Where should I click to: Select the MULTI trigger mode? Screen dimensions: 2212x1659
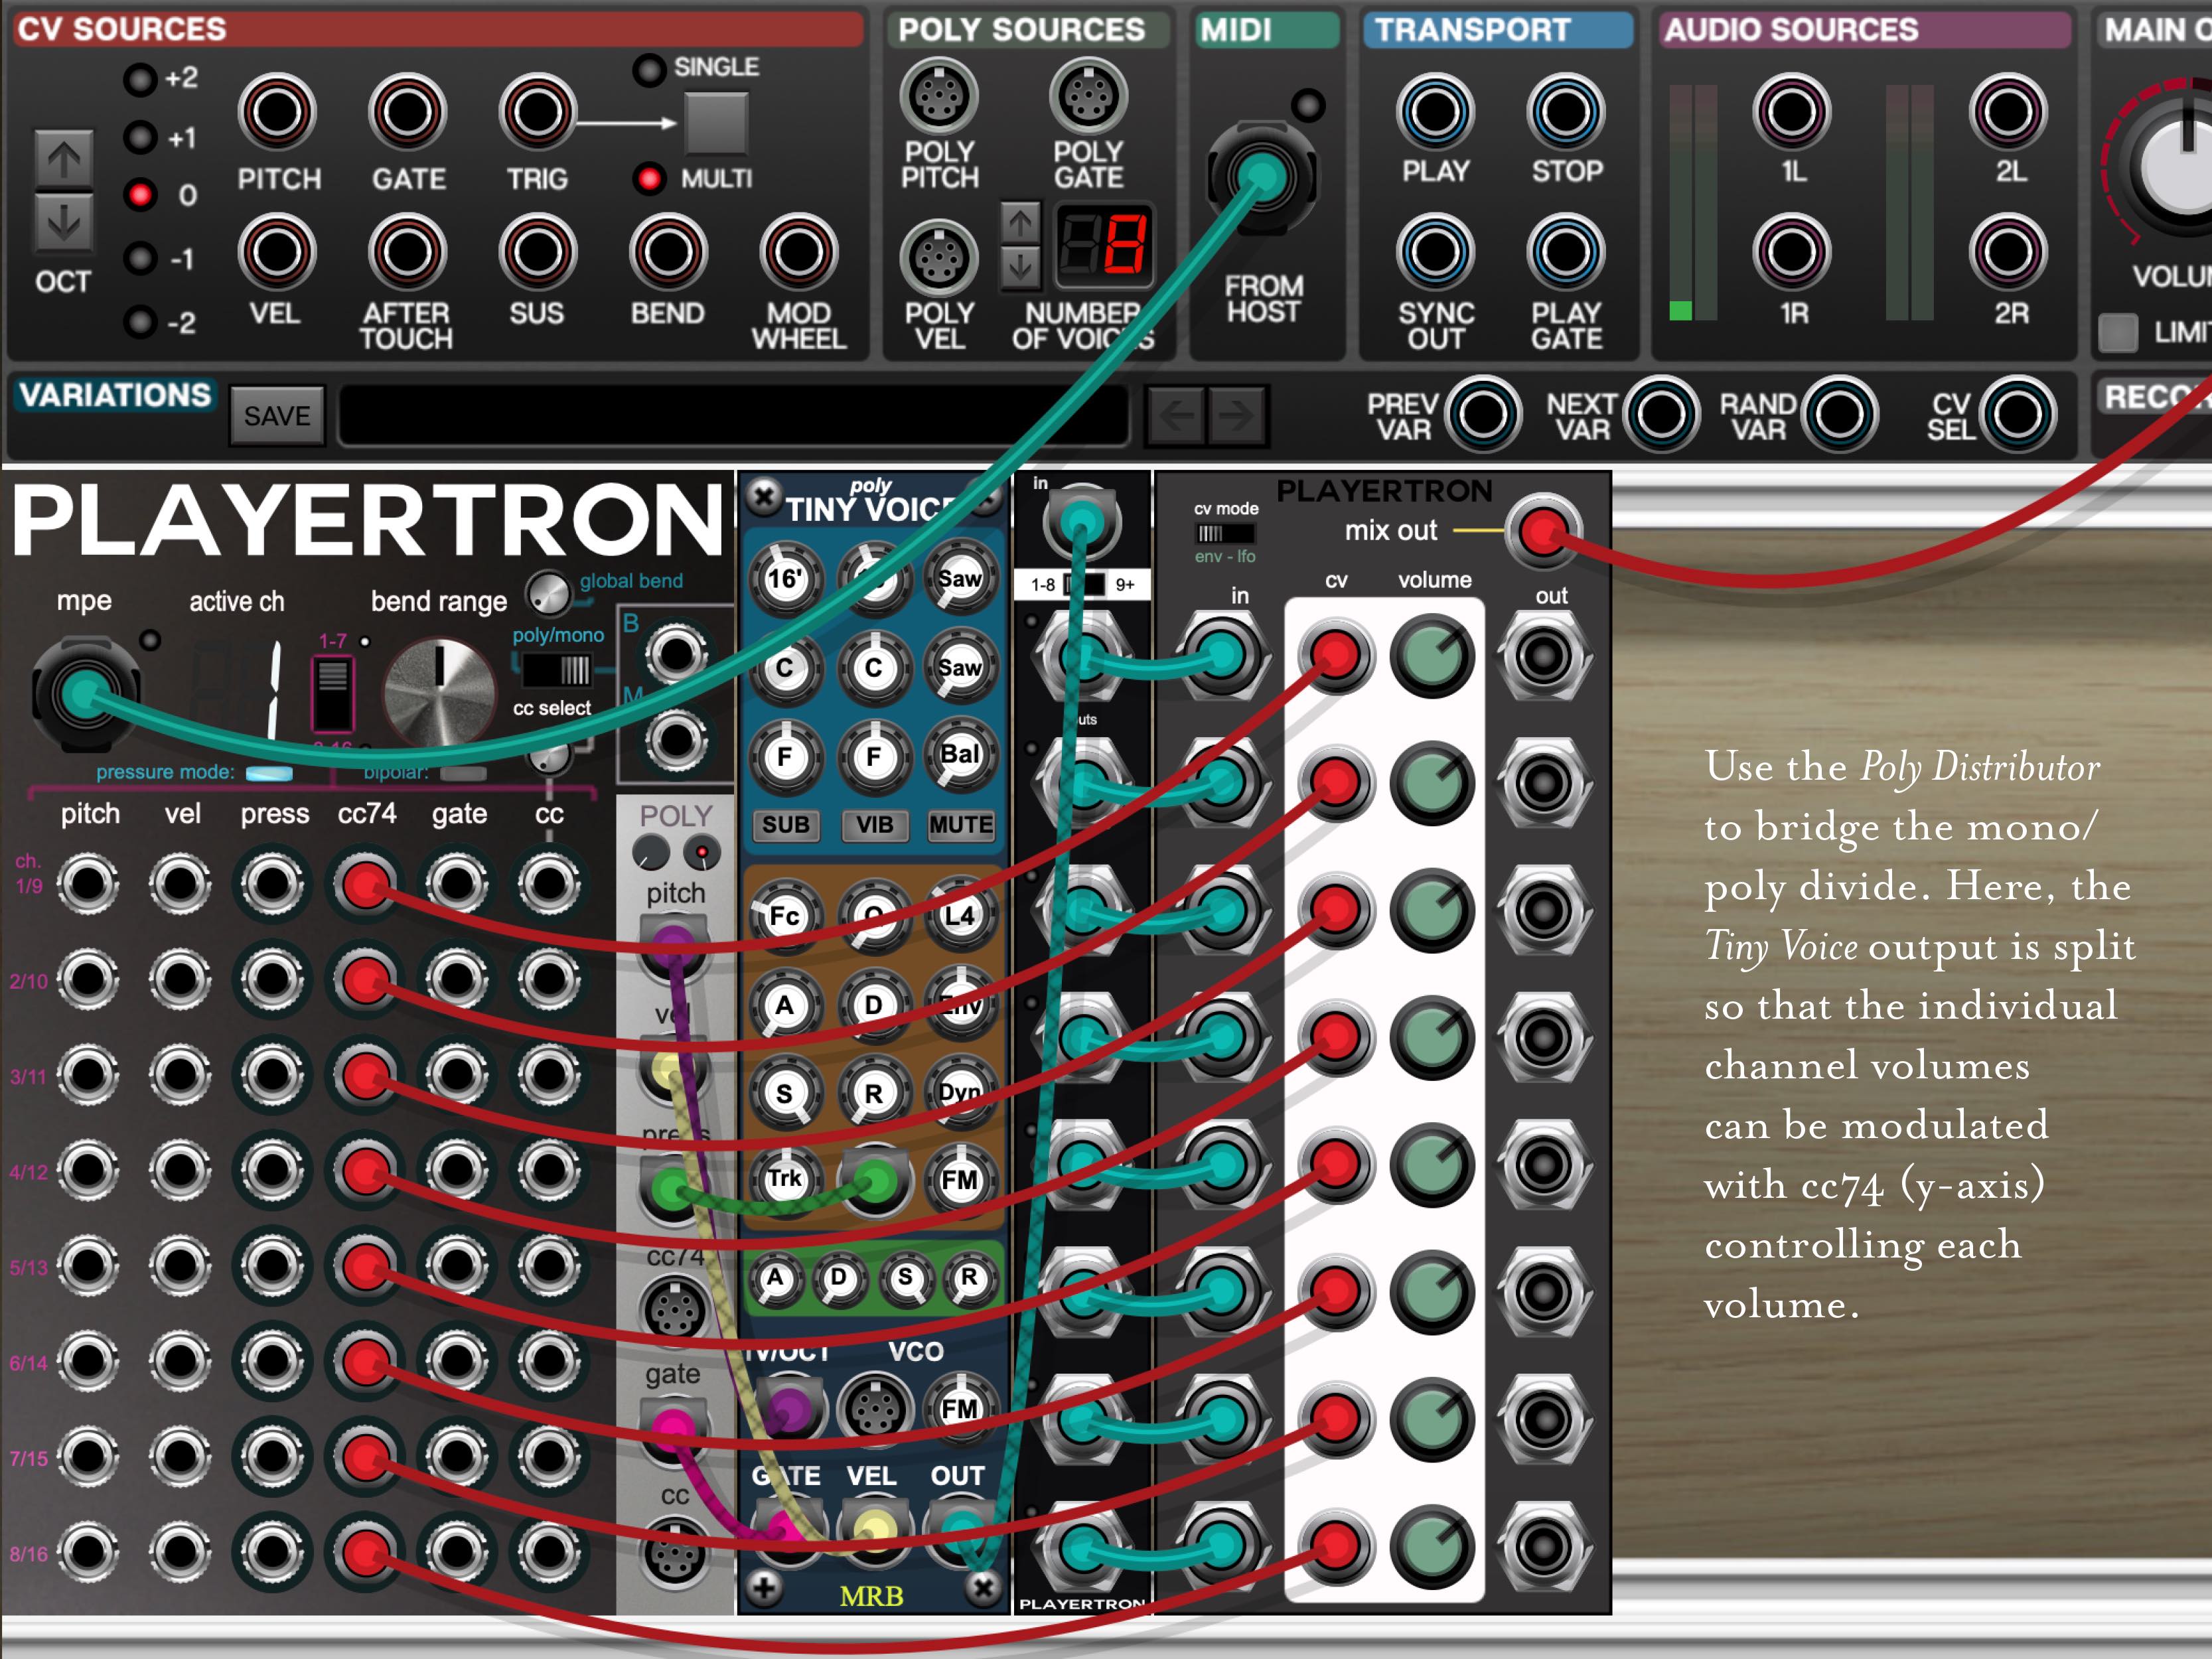tap(651, 179)
